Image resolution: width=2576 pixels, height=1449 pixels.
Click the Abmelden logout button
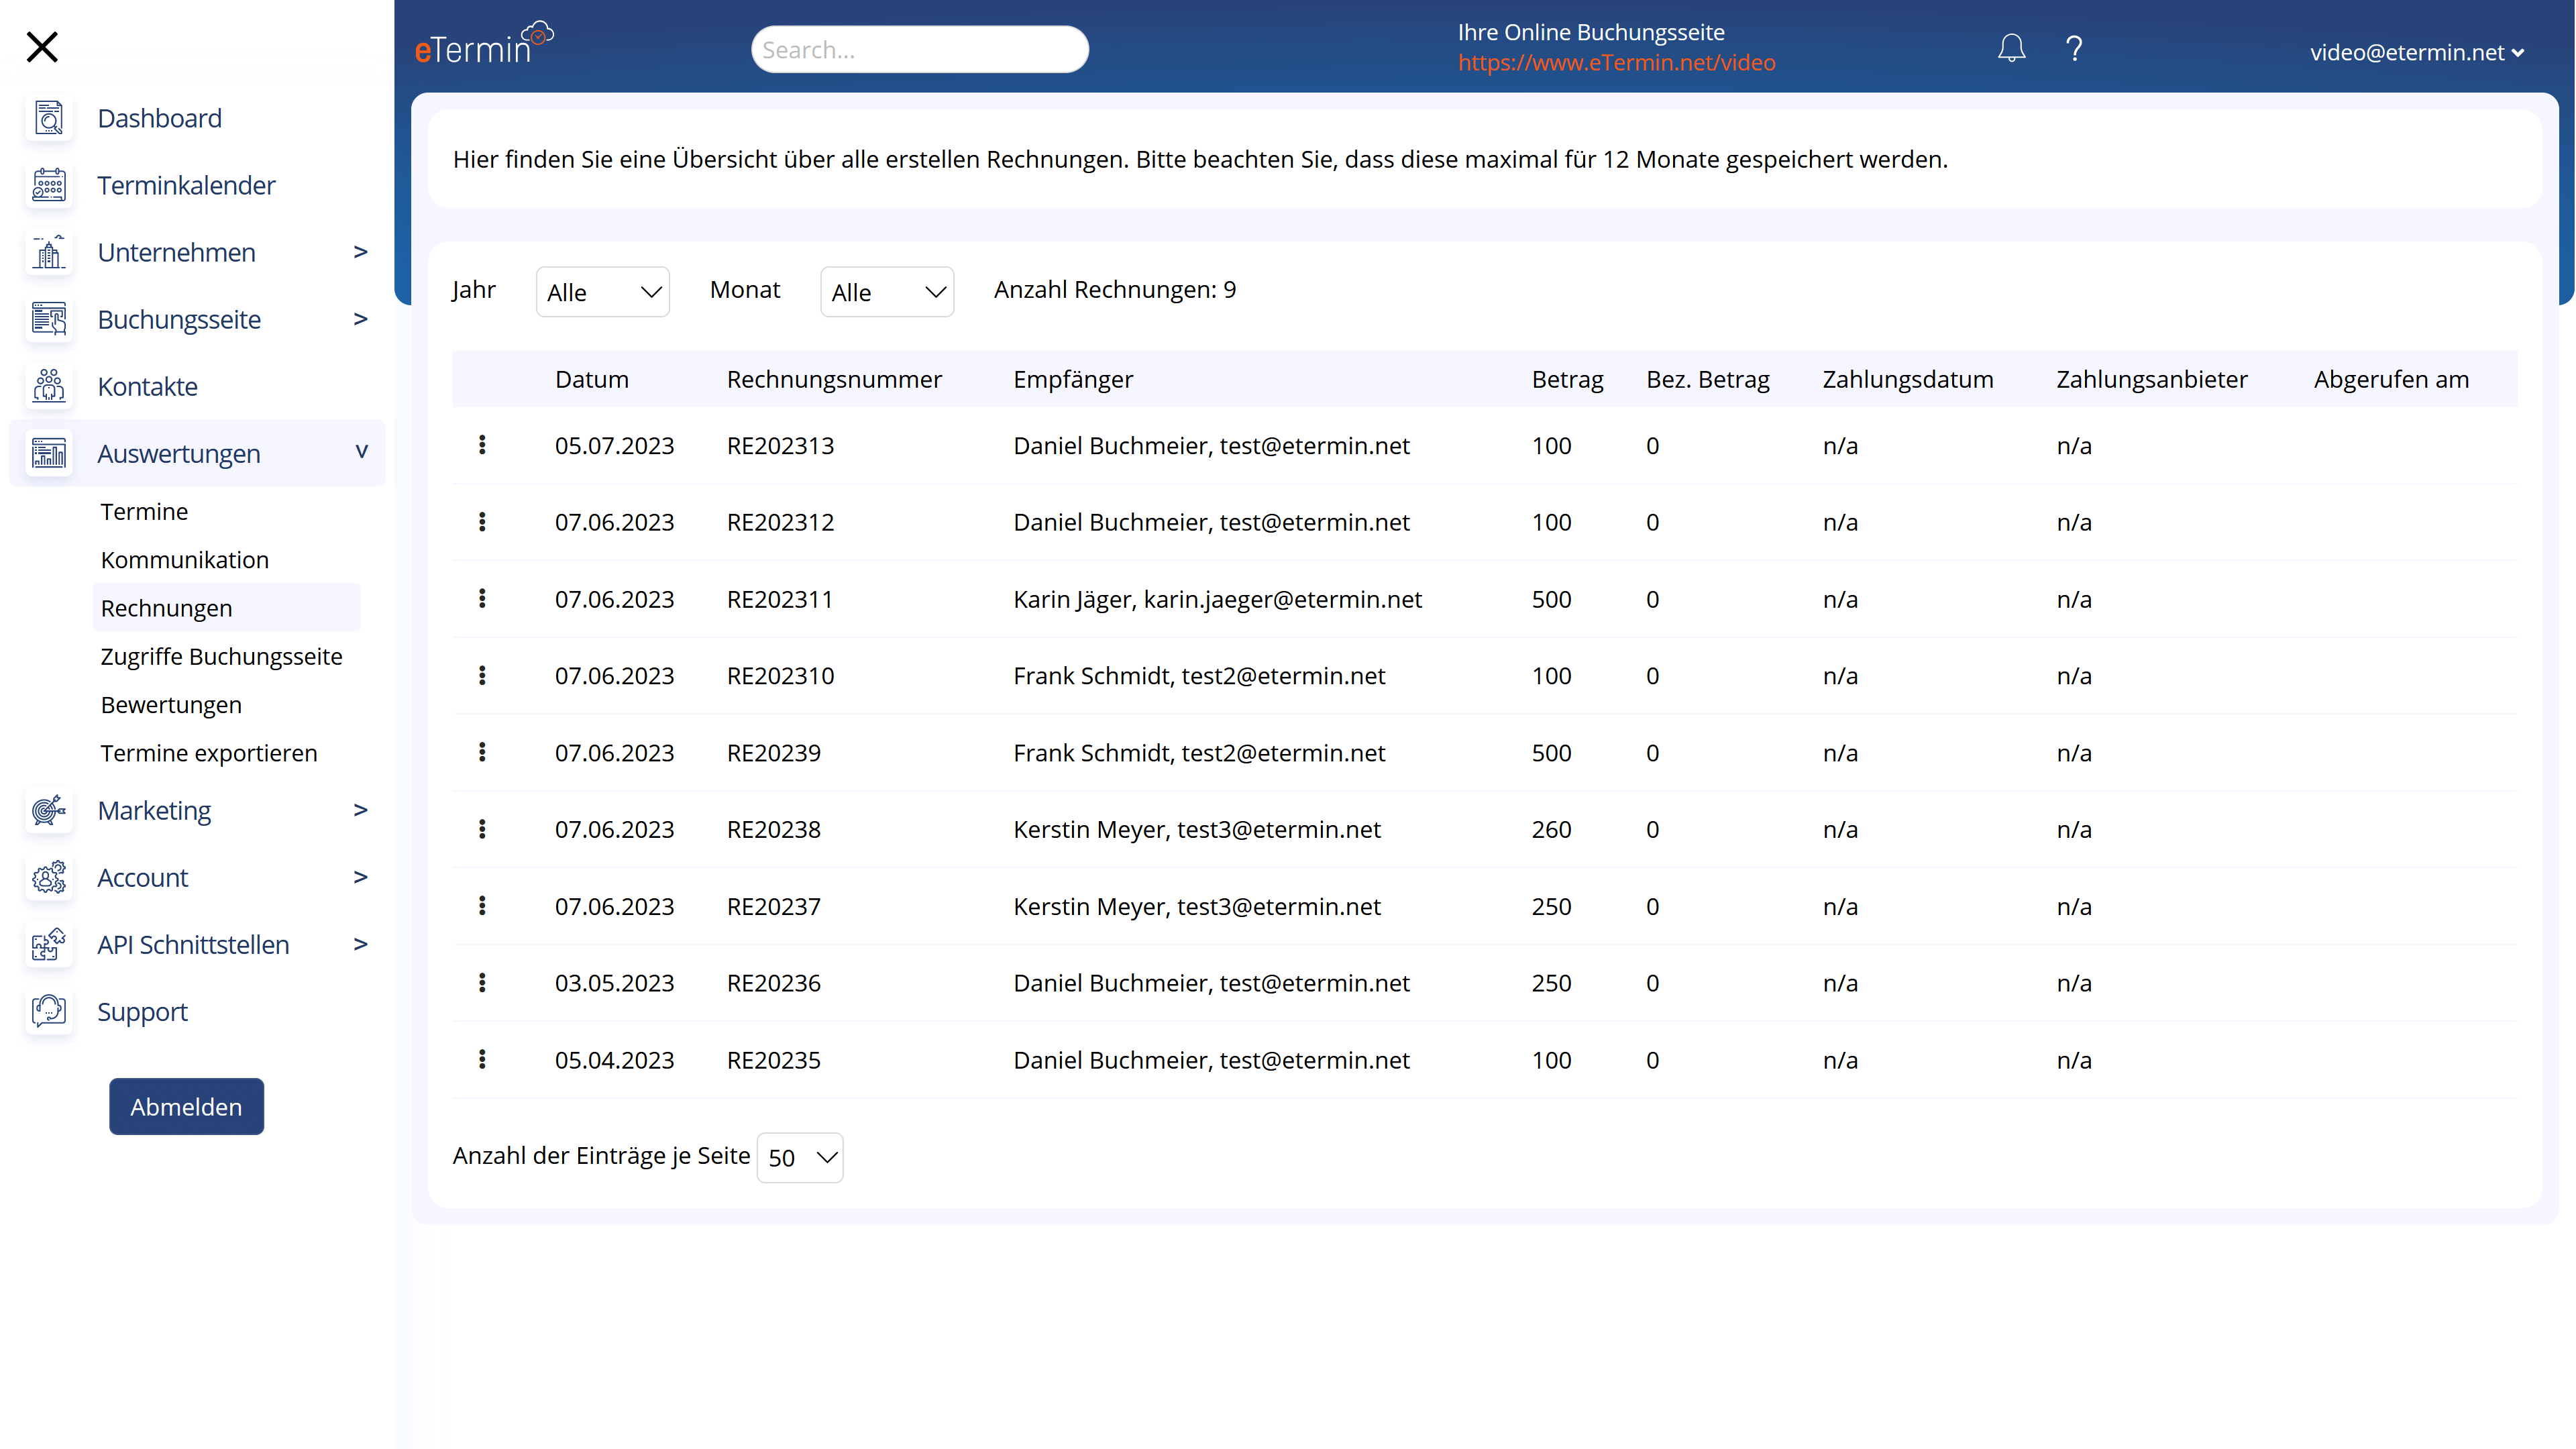tap(186, 1106)
